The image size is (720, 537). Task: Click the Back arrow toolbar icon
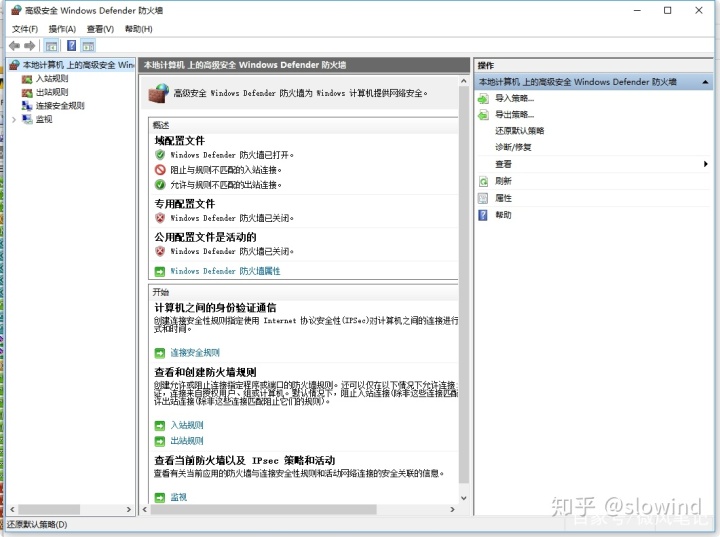tap(15, 45)
